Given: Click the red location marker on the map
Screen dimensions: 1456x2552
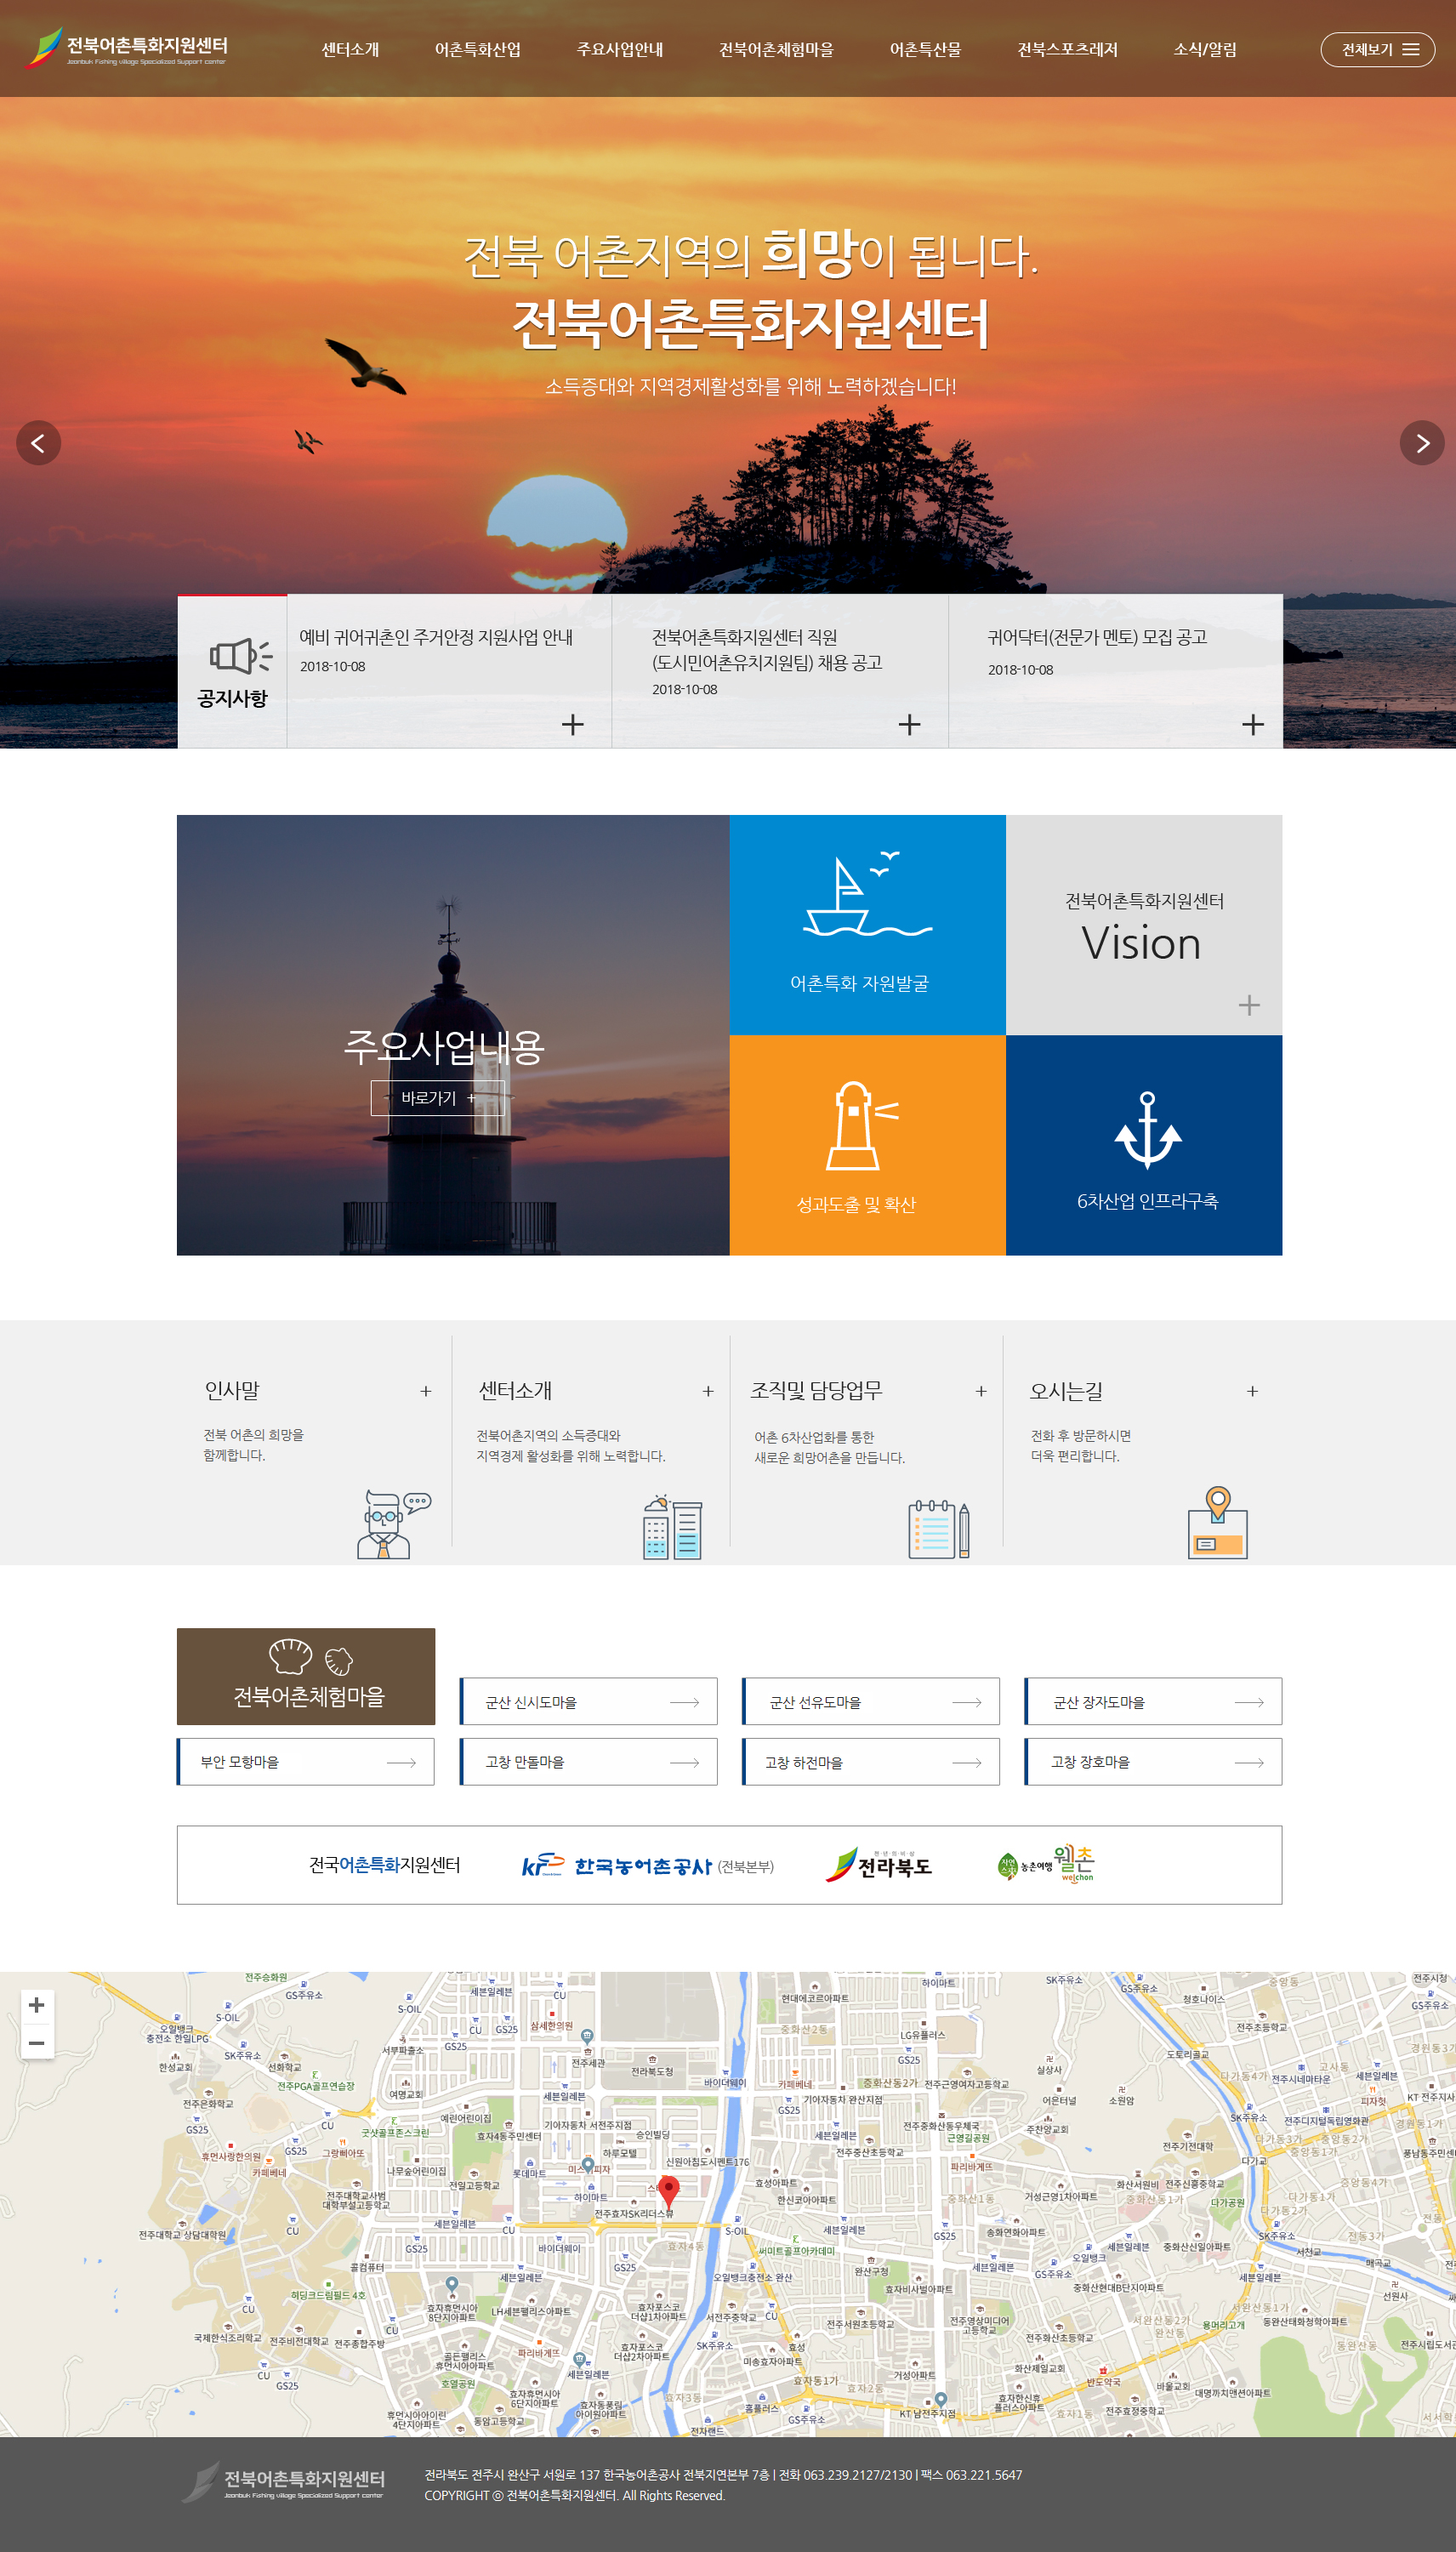Looking at the screenshot, I should [669, 2189].
